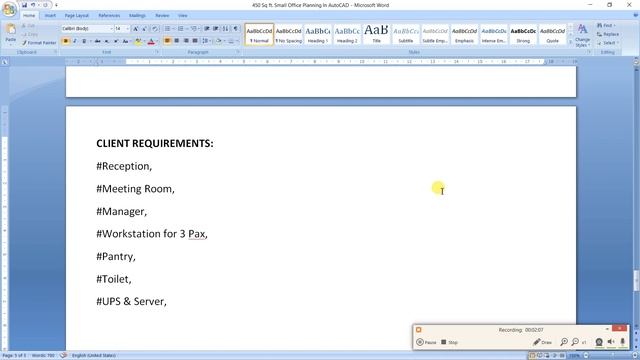This screenshot has width=640, height=360.
Task: Pause the screen recording
Action: [426, 342]
